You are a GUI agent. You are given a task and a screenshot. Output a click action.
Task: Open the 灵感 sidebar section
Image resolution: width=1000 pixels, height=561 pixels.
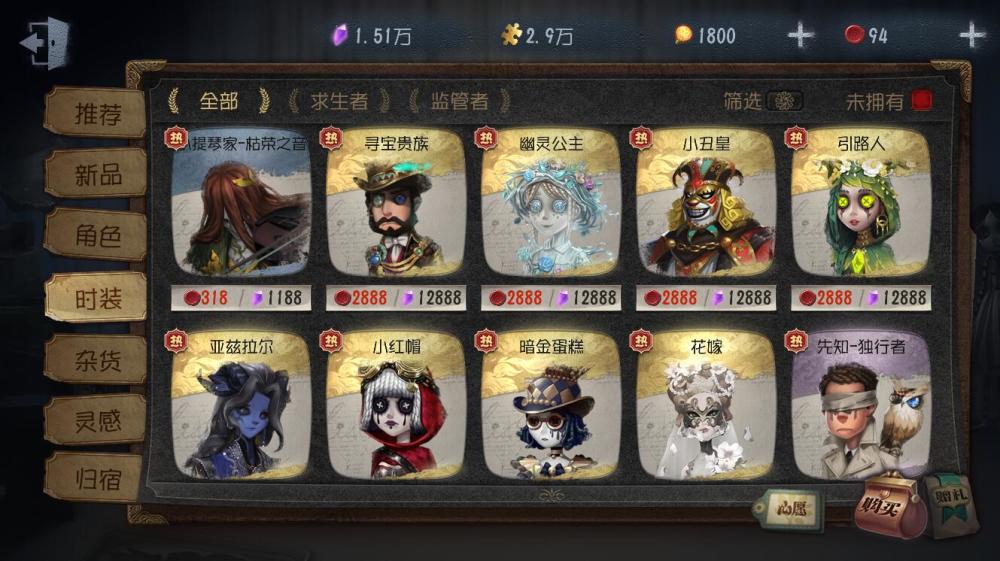pos(97,421)
